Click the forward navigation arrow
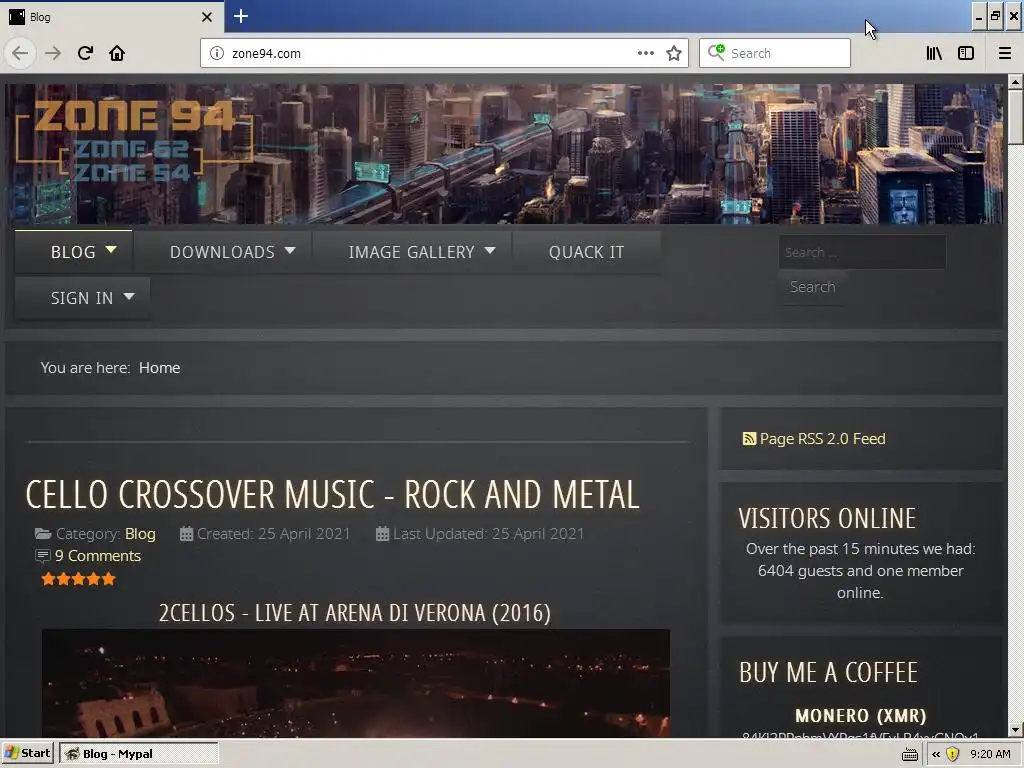 pyautogui.click(x=53, y=53)
